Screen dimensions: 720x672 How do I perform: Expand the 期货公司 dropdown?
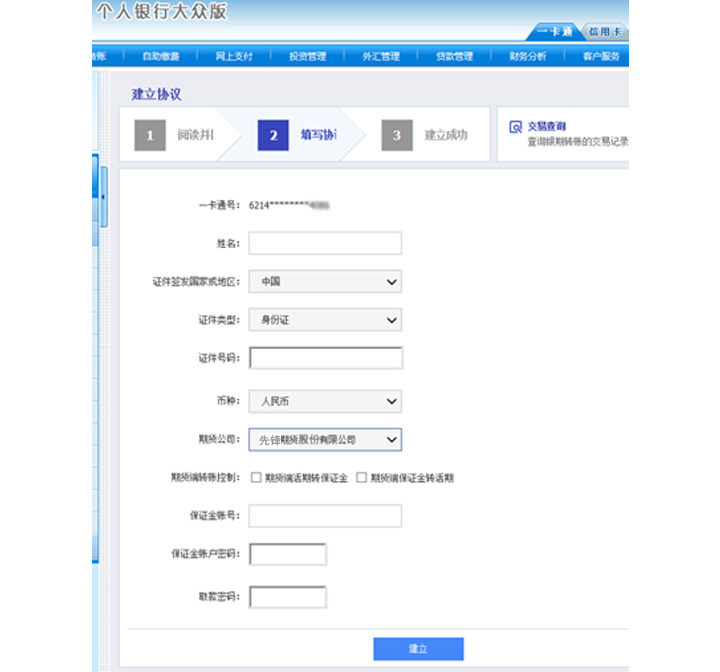pyautogui.click(x=325, y=438)
